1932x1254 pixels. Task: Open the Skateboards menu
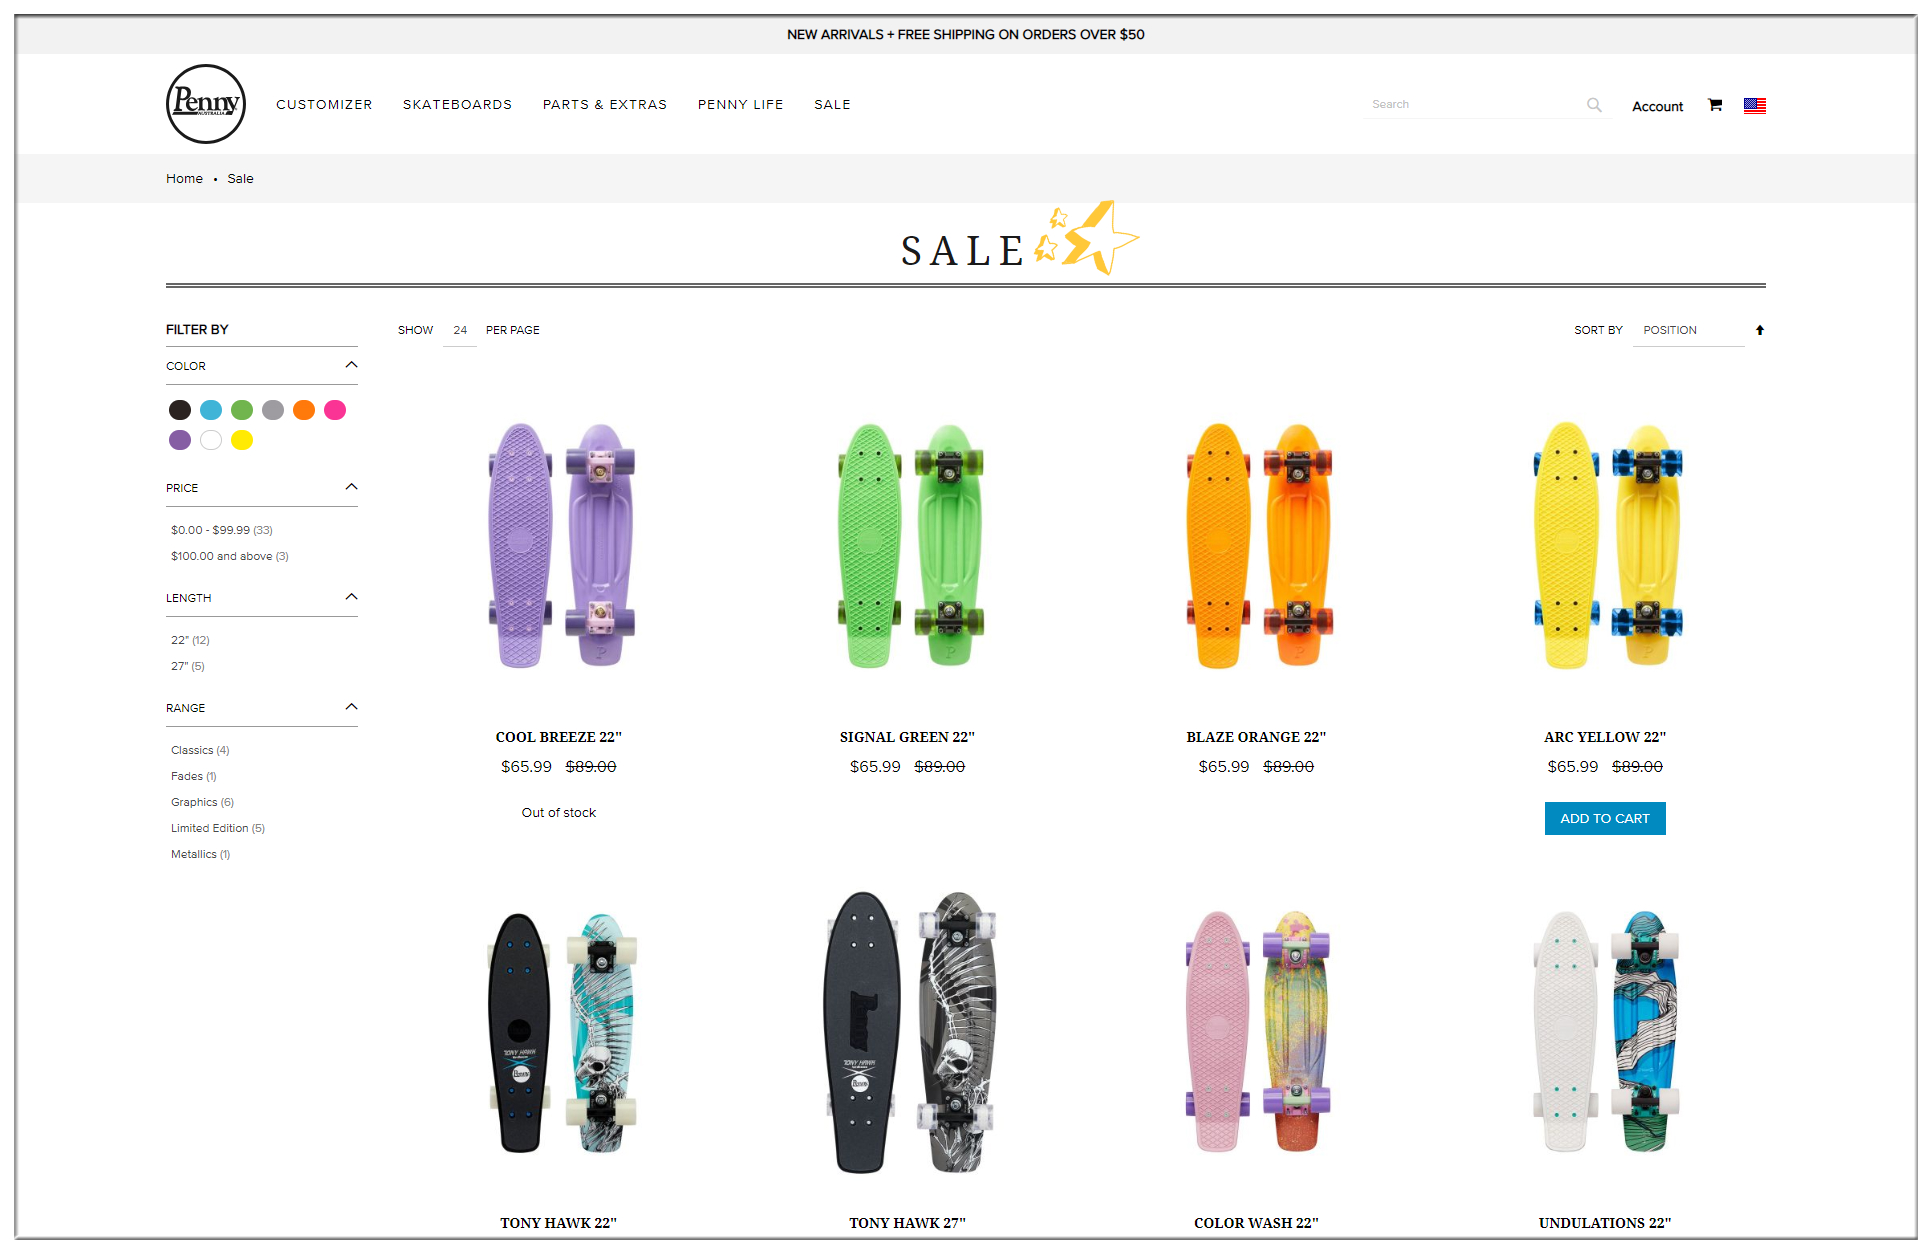click(x=457, y=104)
